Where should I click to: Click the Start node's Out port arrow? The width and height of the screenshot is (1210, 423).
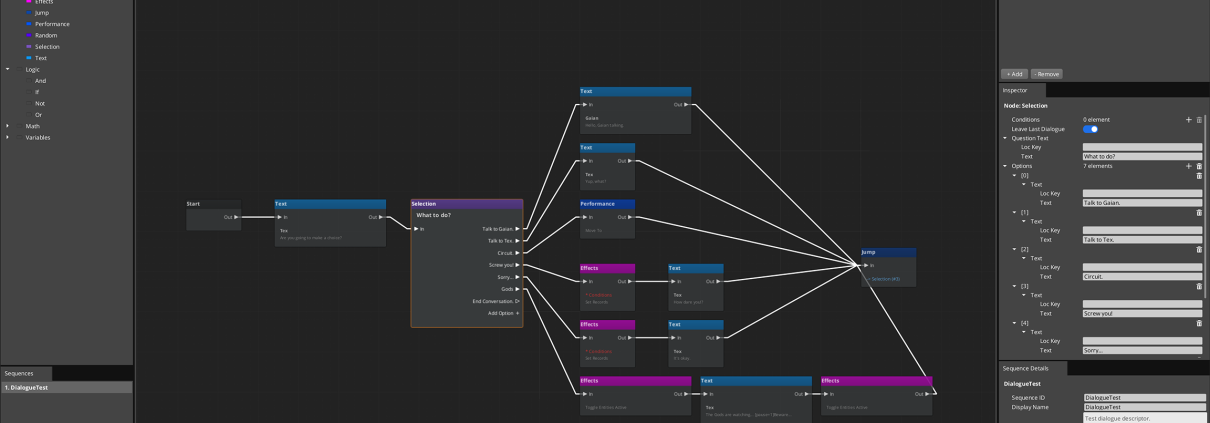click(236, 217)
